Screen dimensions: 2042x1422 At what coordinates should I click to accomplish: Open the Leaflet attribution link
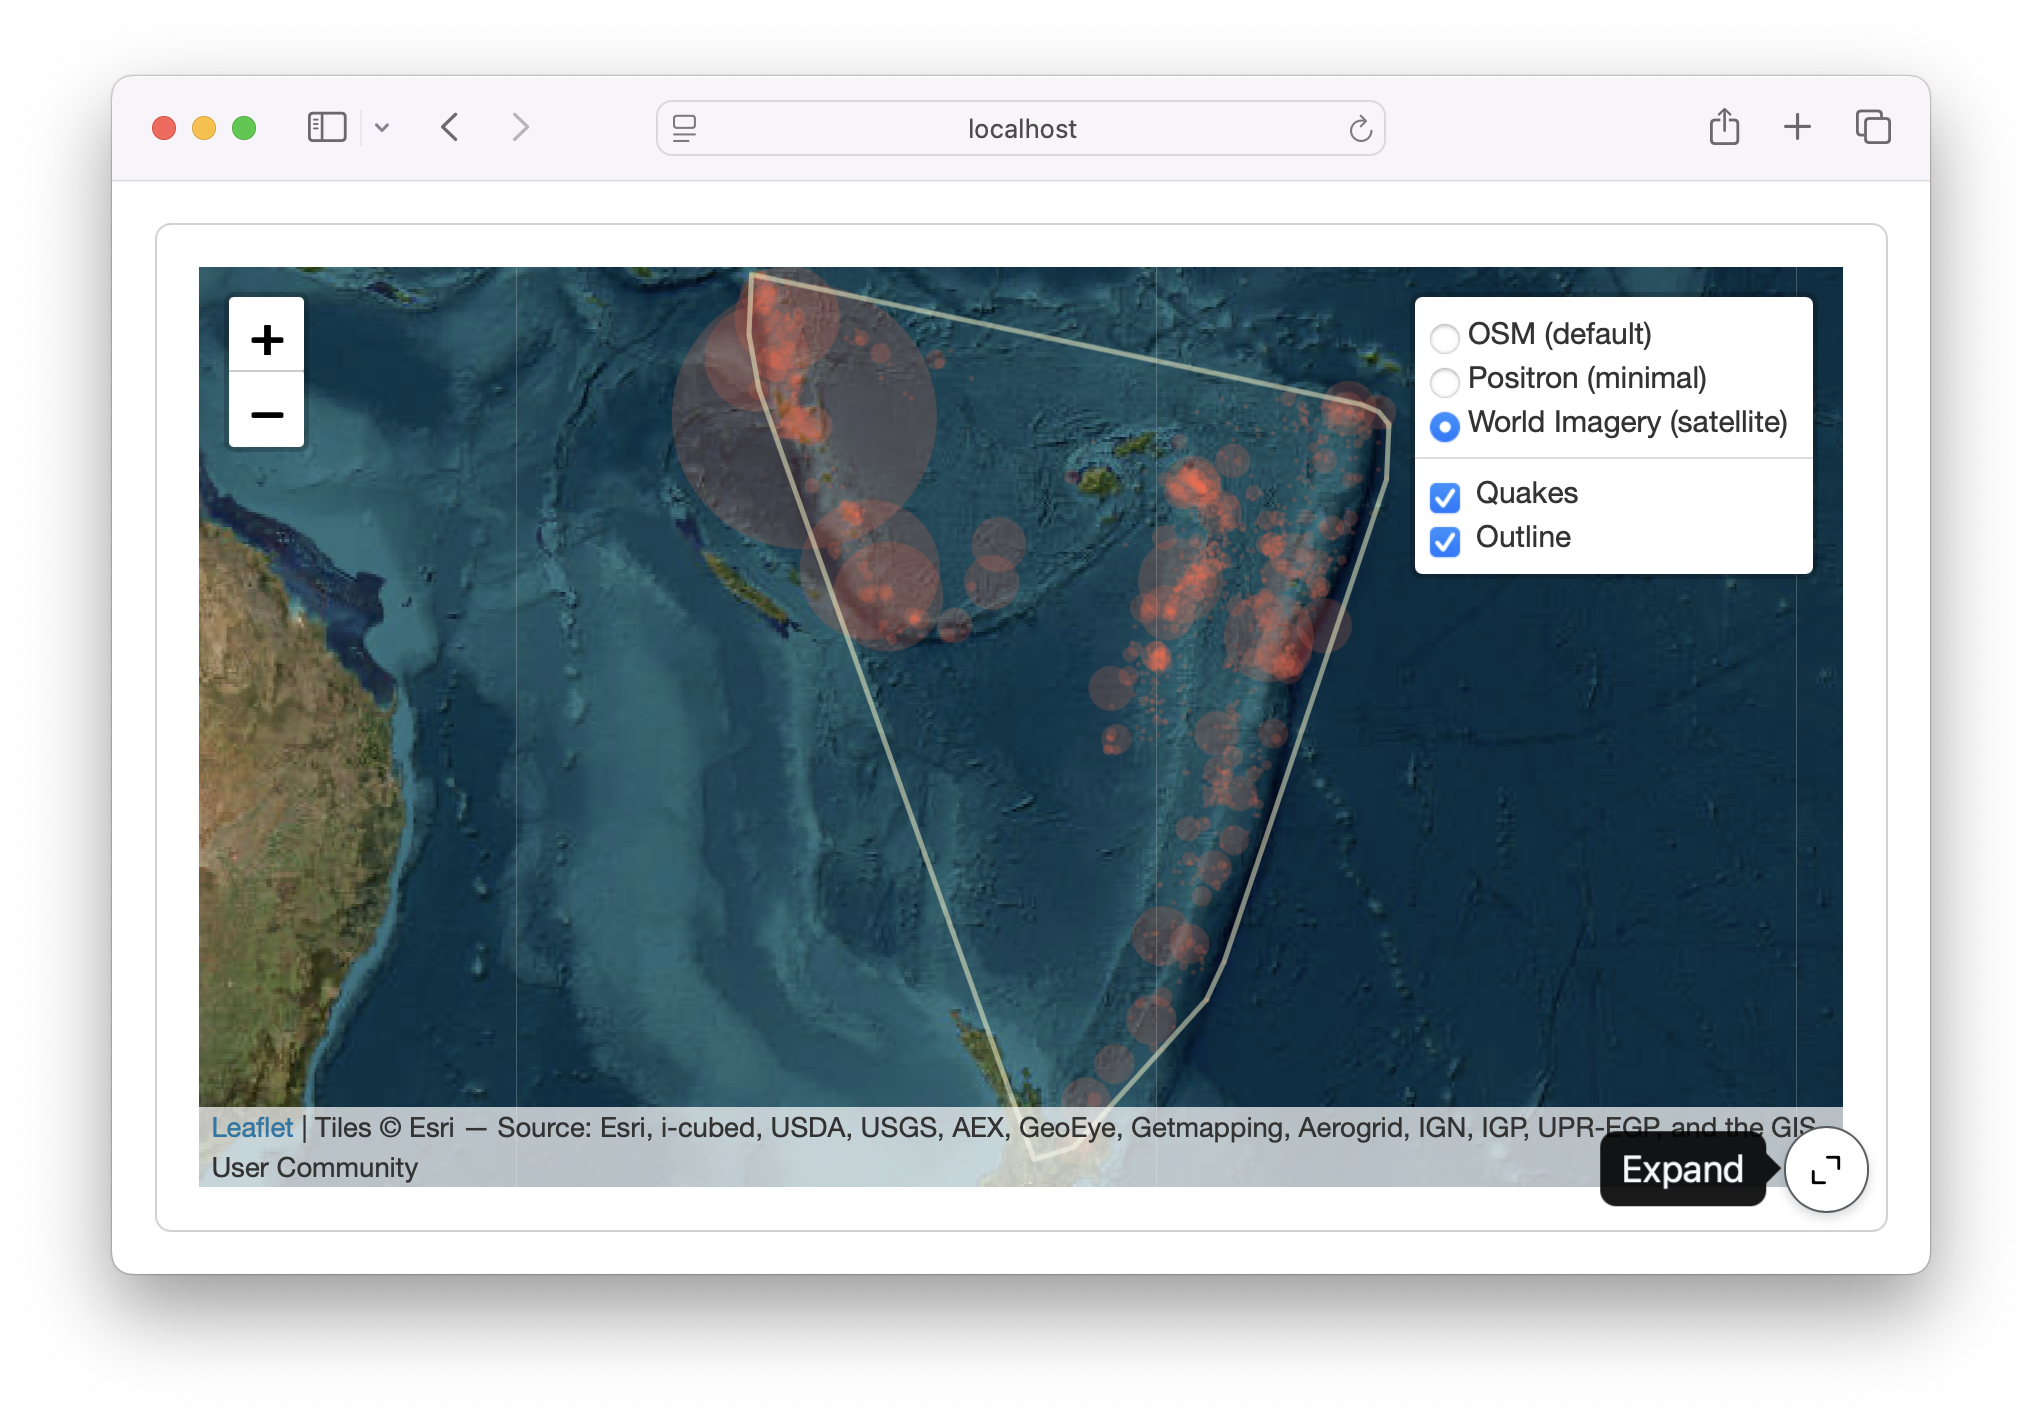click(252, 1128)
